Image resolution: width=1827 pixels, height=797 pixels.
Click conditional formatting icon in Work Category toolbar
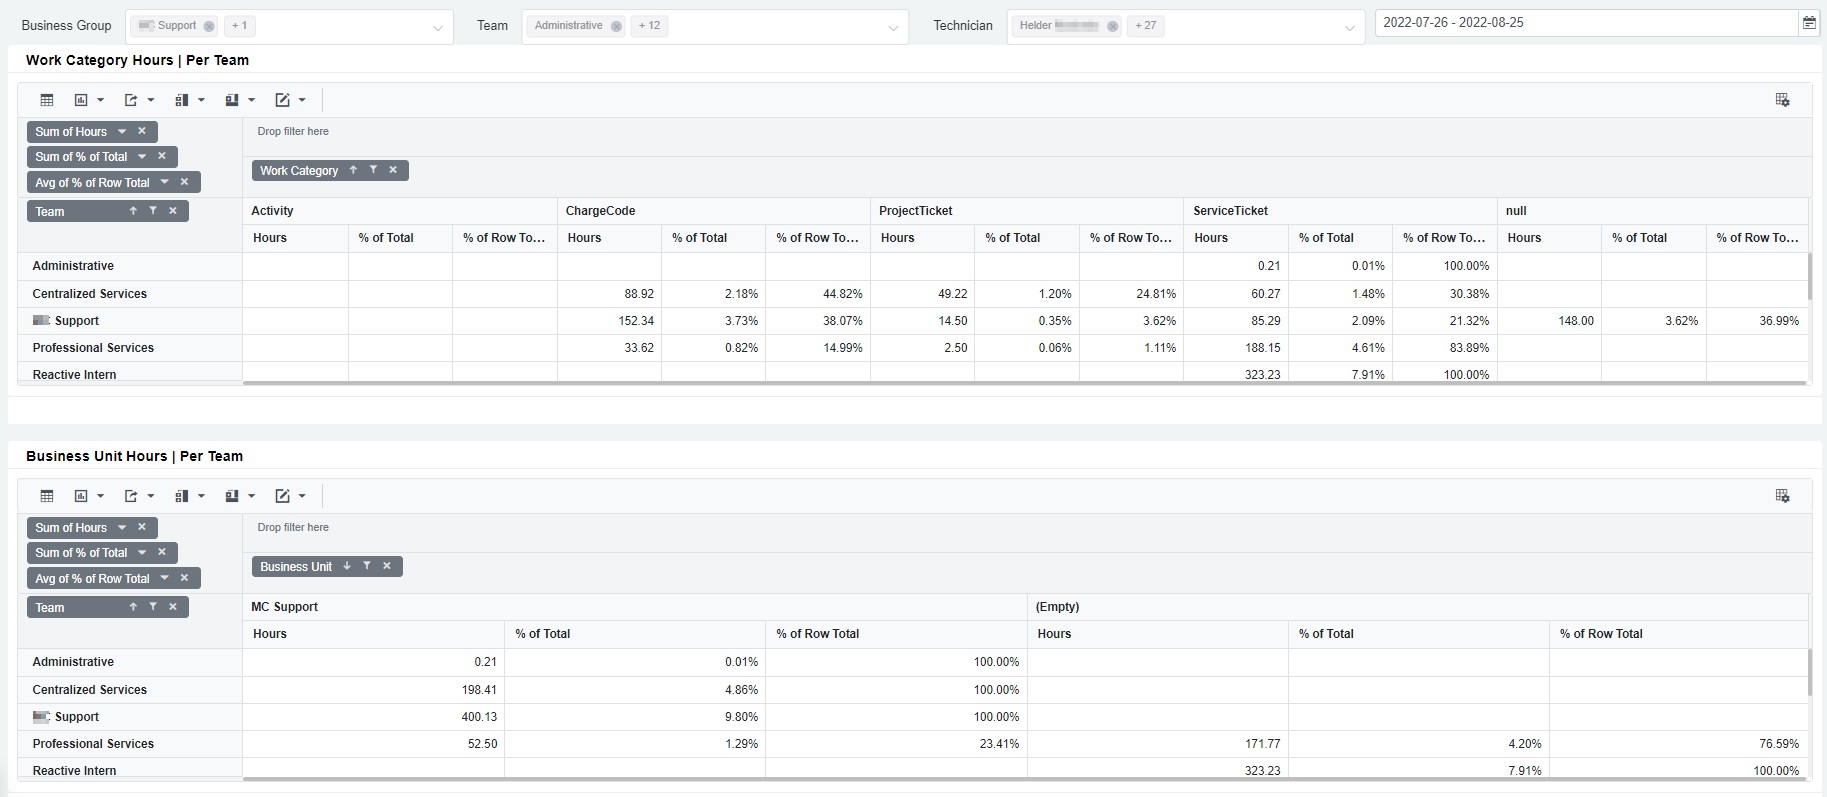click(282, 100)
